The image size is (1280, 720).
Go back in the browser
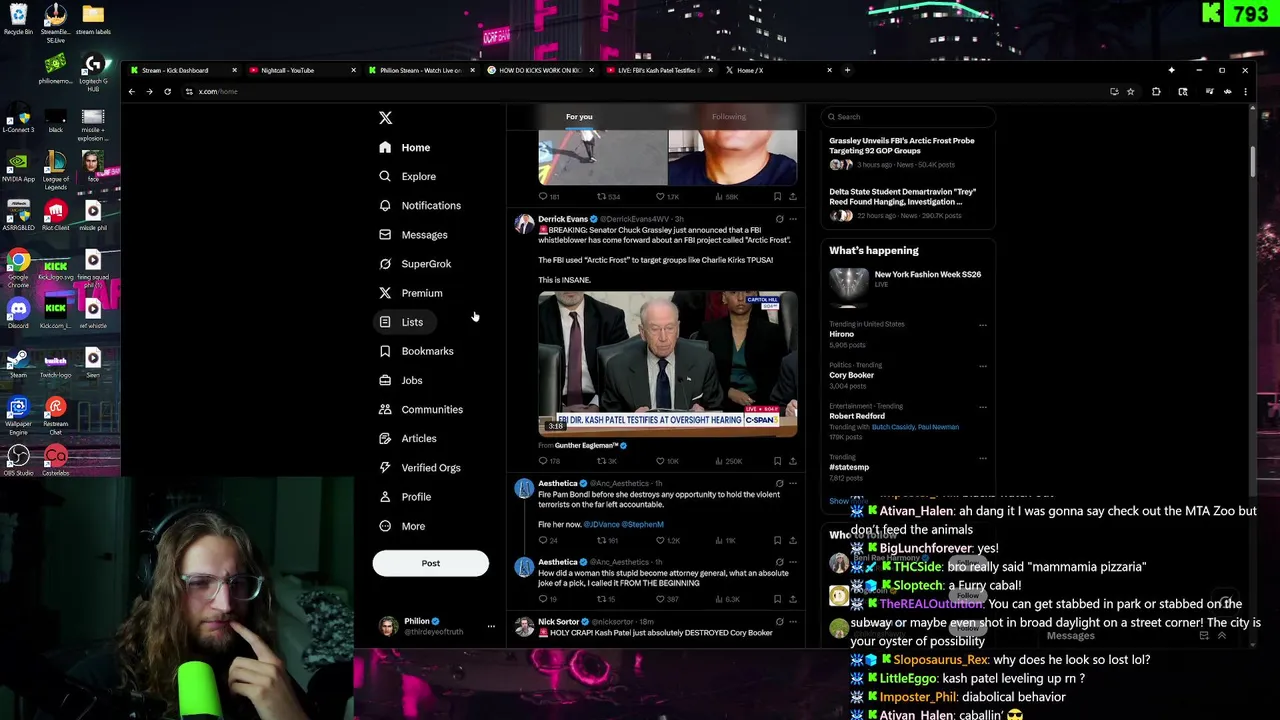[x=131, y=92]
